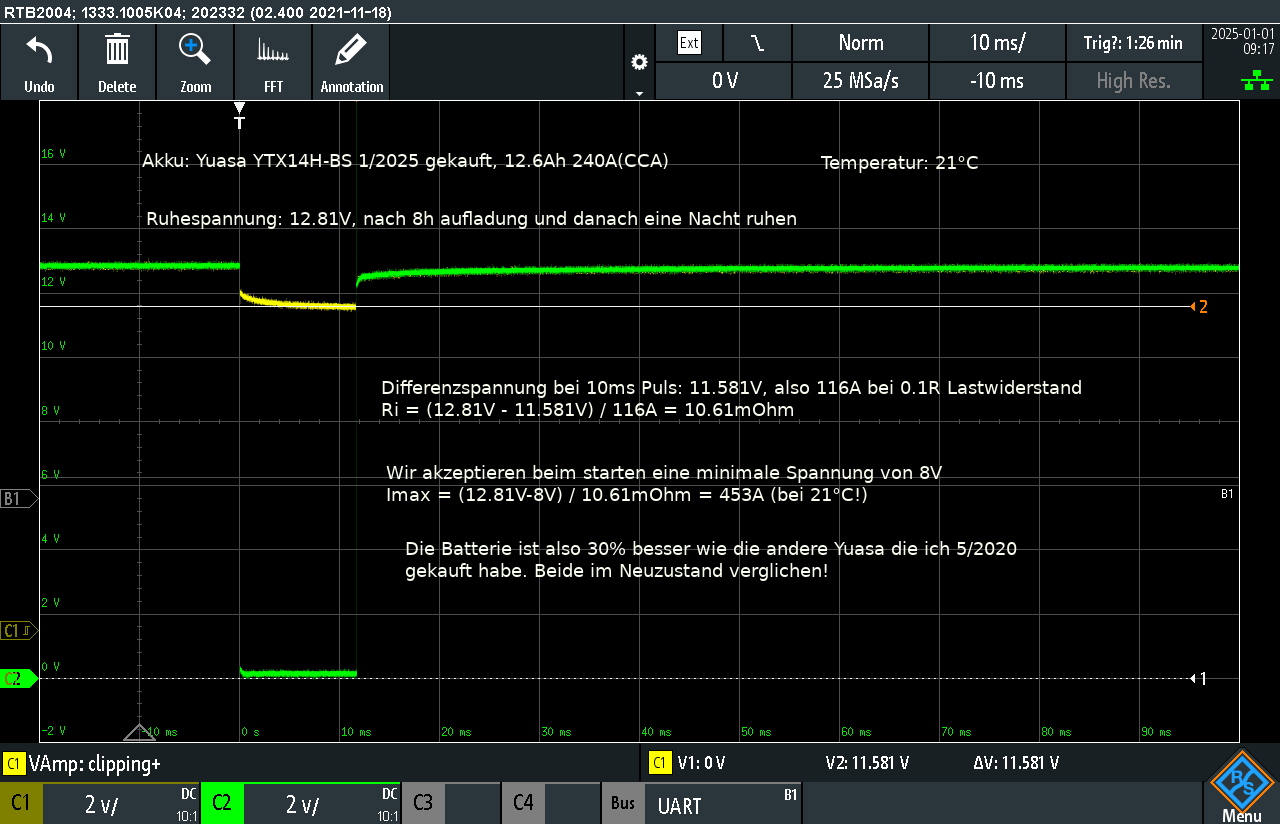Click the 0 V trigger level field
Image resolution: width=1280 pixels, height=824 pixels.
click(x=724, y=81)
